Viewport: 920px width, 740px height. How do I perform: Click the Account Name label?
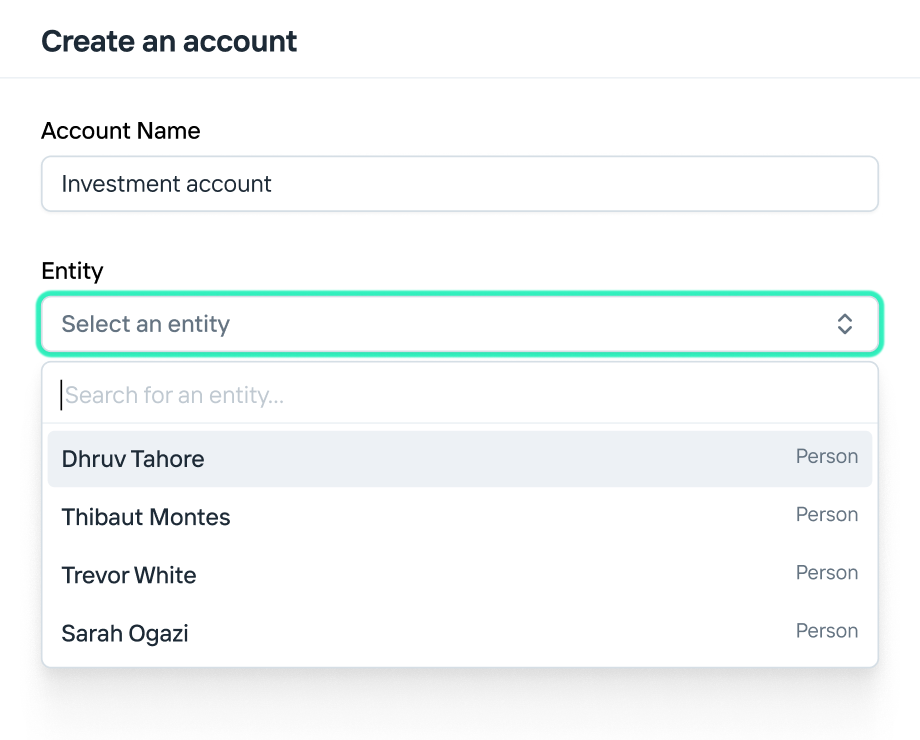121,131
